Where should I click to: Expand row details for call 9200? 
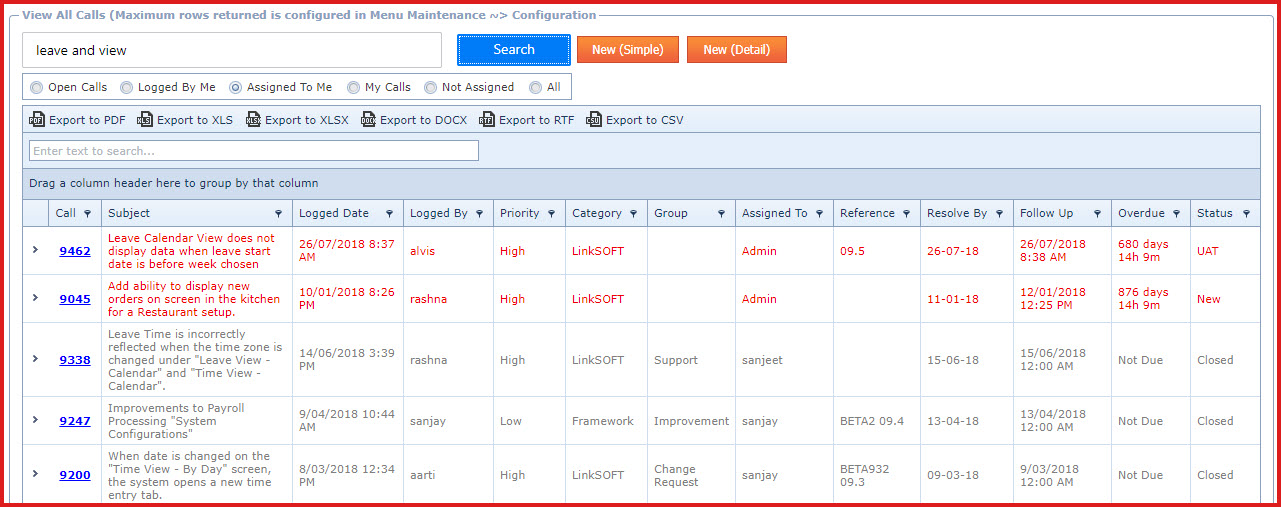[36, 474]
